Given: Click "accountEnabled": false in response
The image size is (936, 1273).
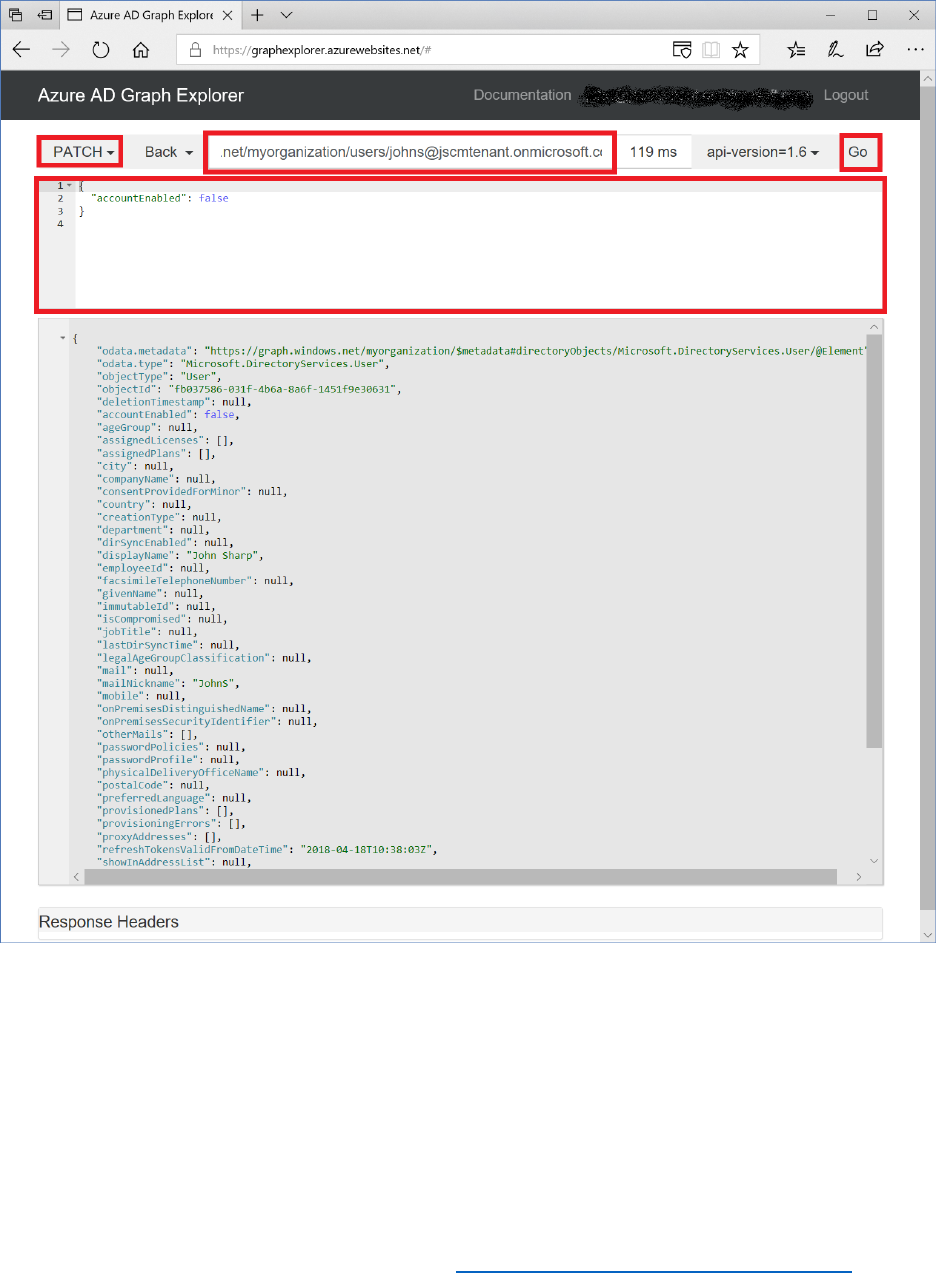Looking at the screenshot, I should (x=167, y=414).
